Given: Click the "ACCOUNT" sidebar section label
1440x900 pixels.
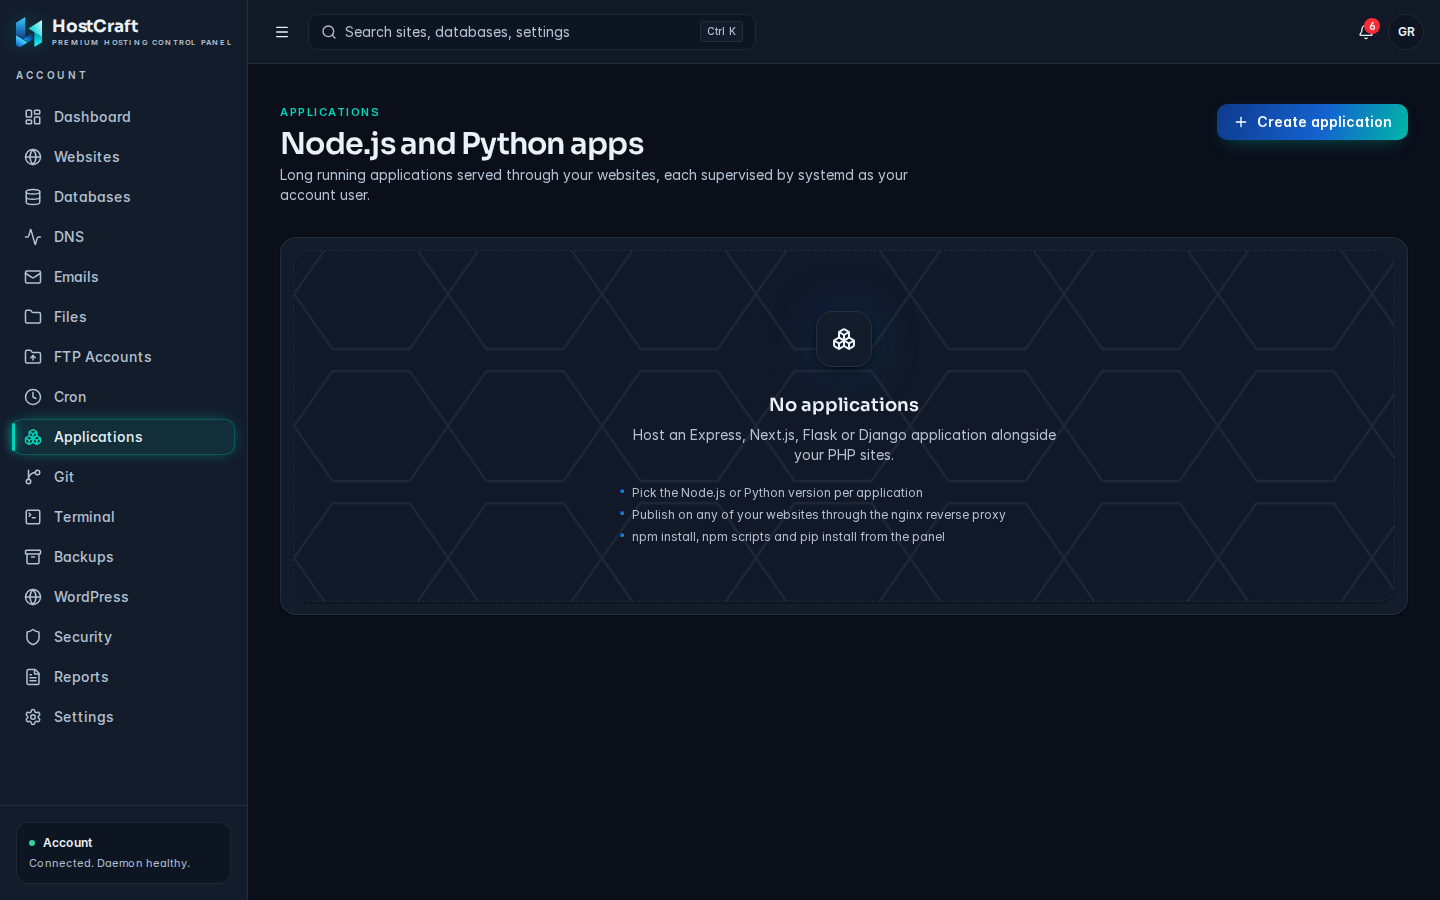Looking at the screenshot, I should 51,75.
